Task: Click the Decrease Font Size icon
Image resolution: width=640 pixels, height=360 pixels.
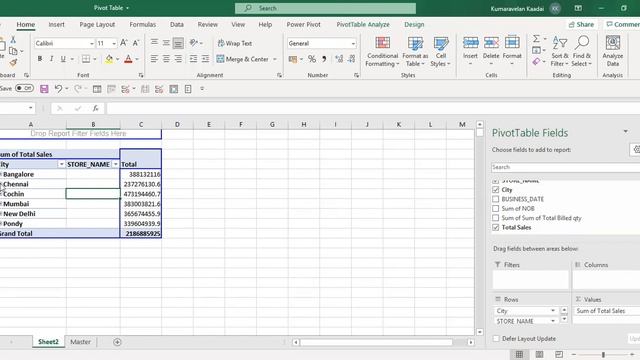Action: pyautogui.click(x=136, y=43)
